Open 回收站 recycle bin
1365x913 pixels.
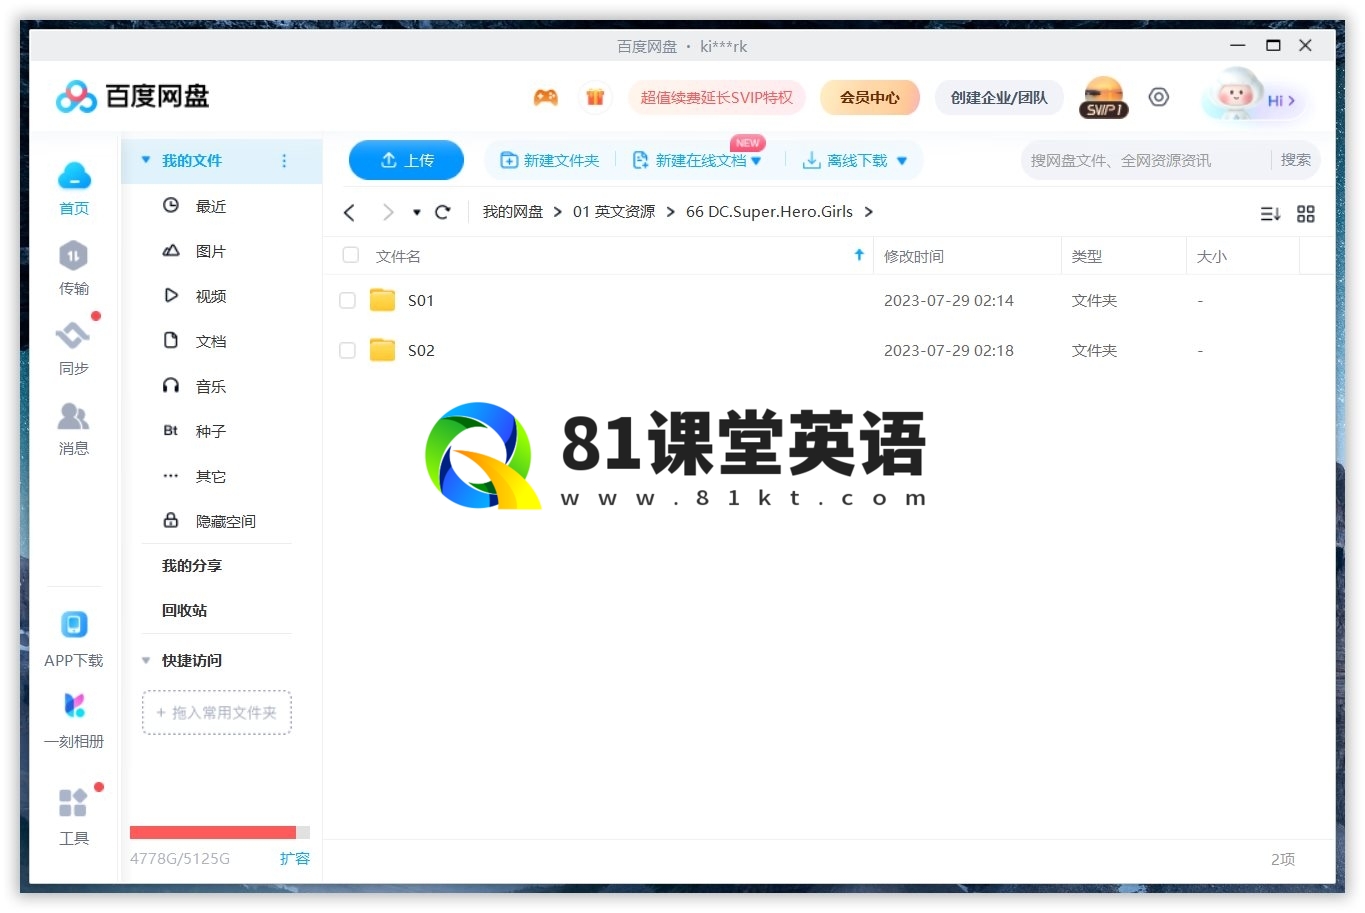(x=185, y=611)
